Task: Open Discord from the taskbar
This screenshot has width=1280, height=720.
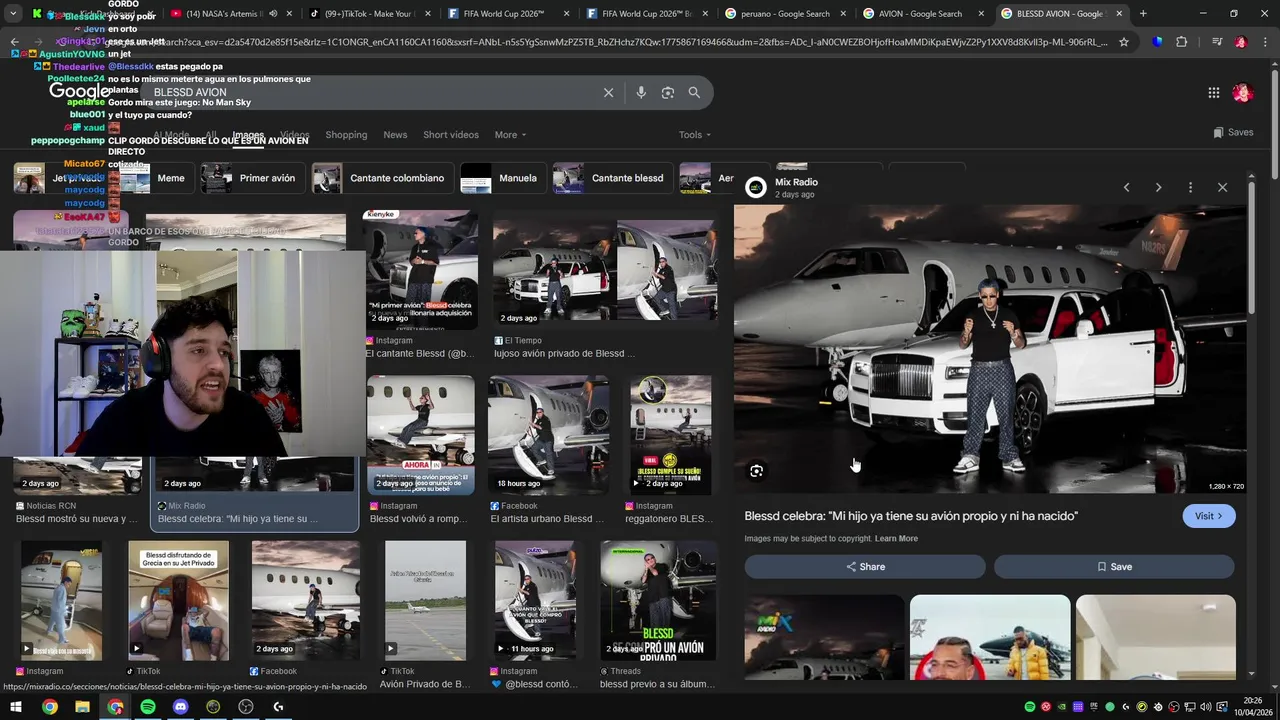Action: (x=181, y=707)
